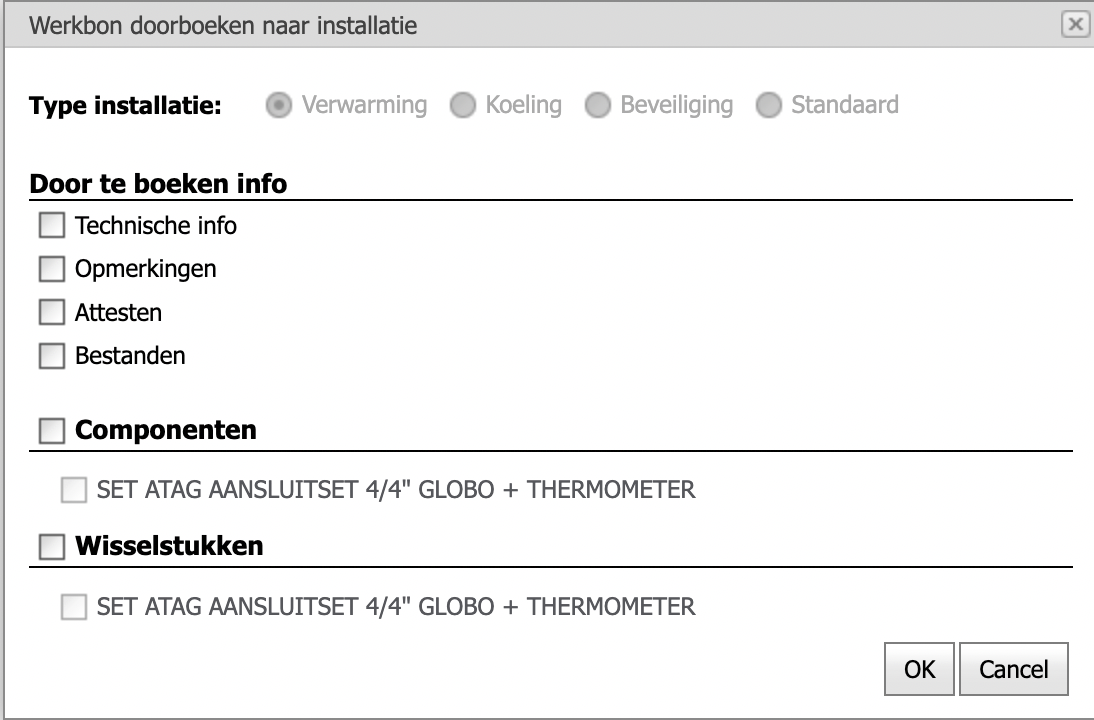Check the Attesten option
The image size is (1094, 720).
tap(52, 312)
